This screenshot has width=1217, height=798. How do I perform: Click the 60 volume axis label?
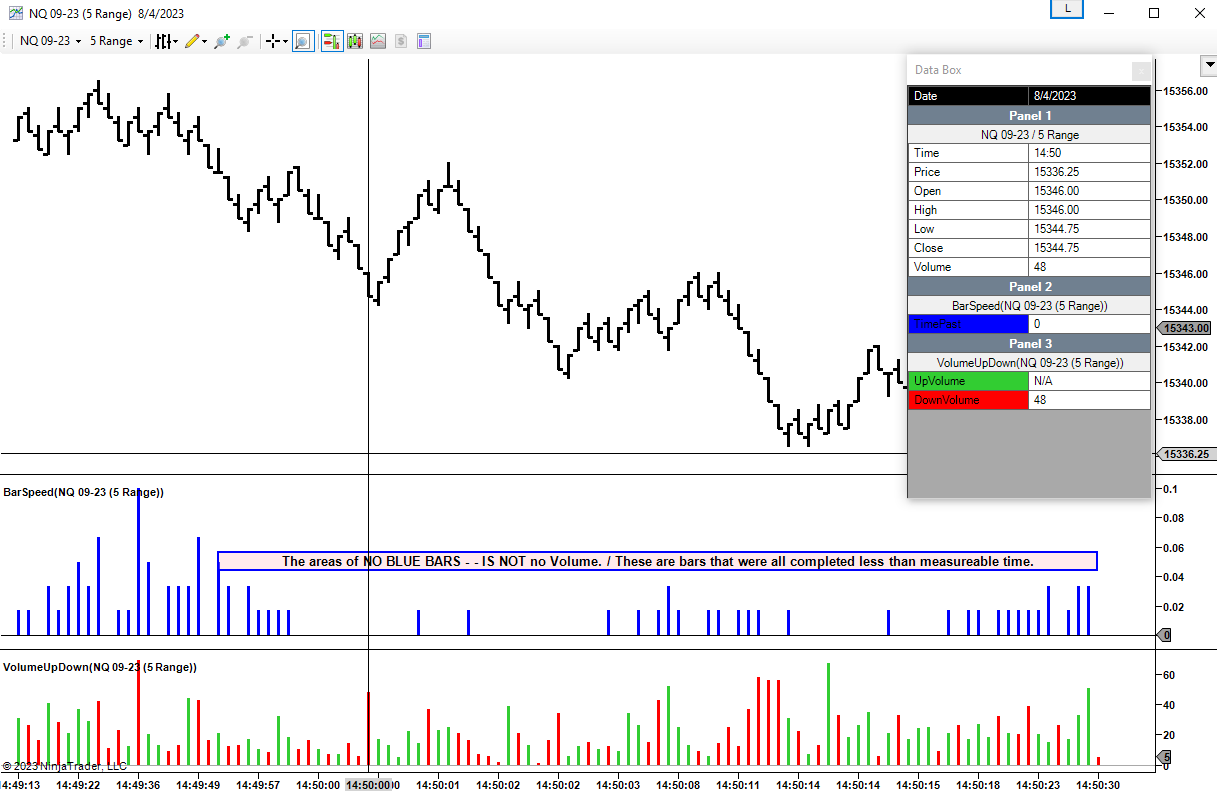[1170, 676]
